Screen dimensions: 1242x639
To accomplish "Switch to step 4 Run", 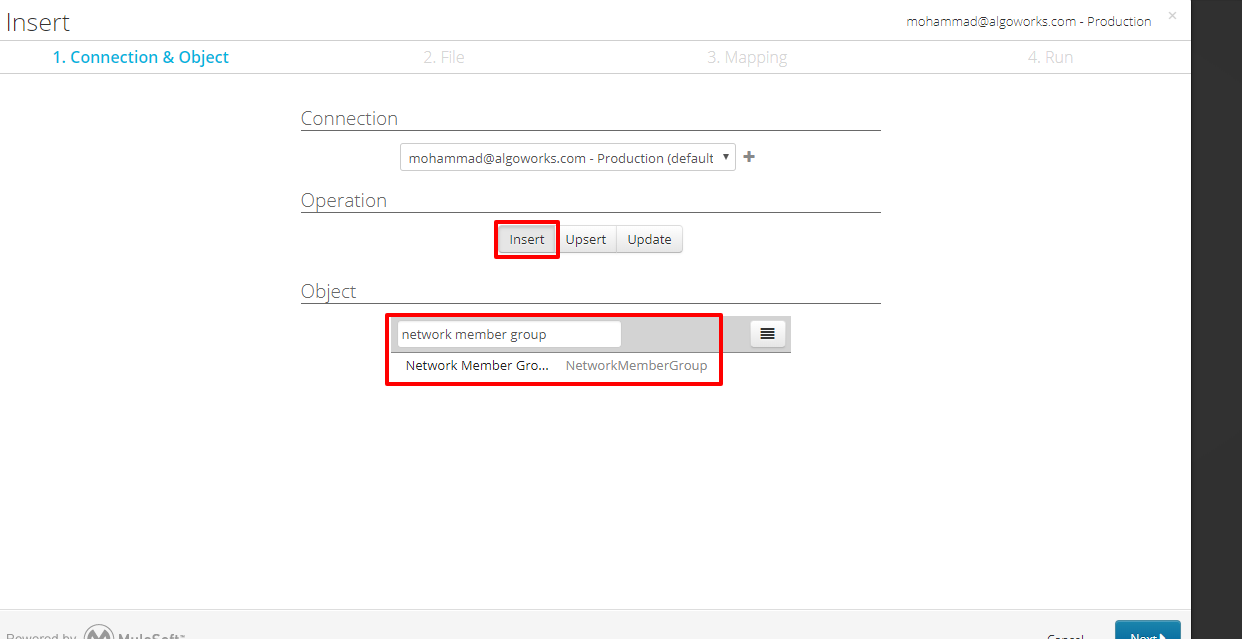I will pos(1050,57).
